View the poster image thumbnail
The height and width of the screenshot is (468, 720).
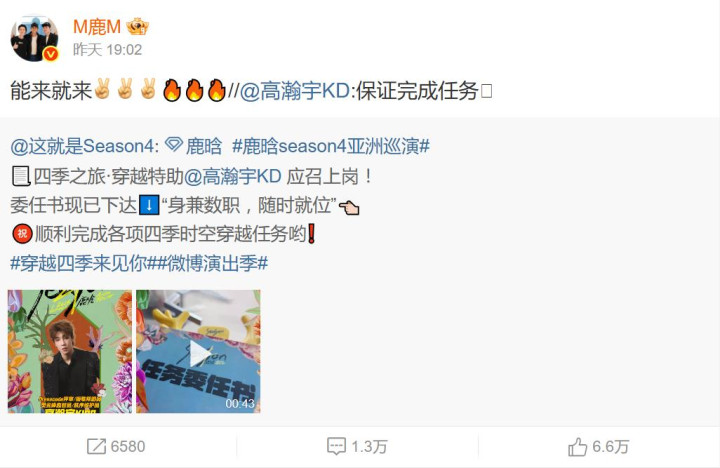tap(70, 351)
